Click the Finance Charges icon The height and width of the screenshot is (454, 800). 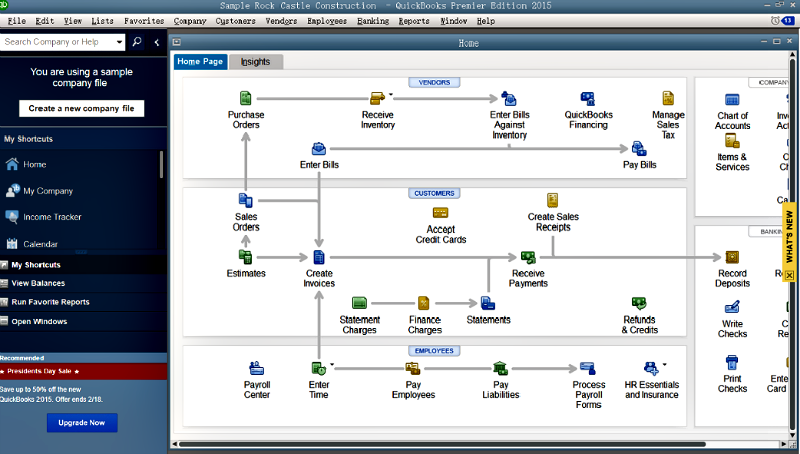(x=423, y=303)
